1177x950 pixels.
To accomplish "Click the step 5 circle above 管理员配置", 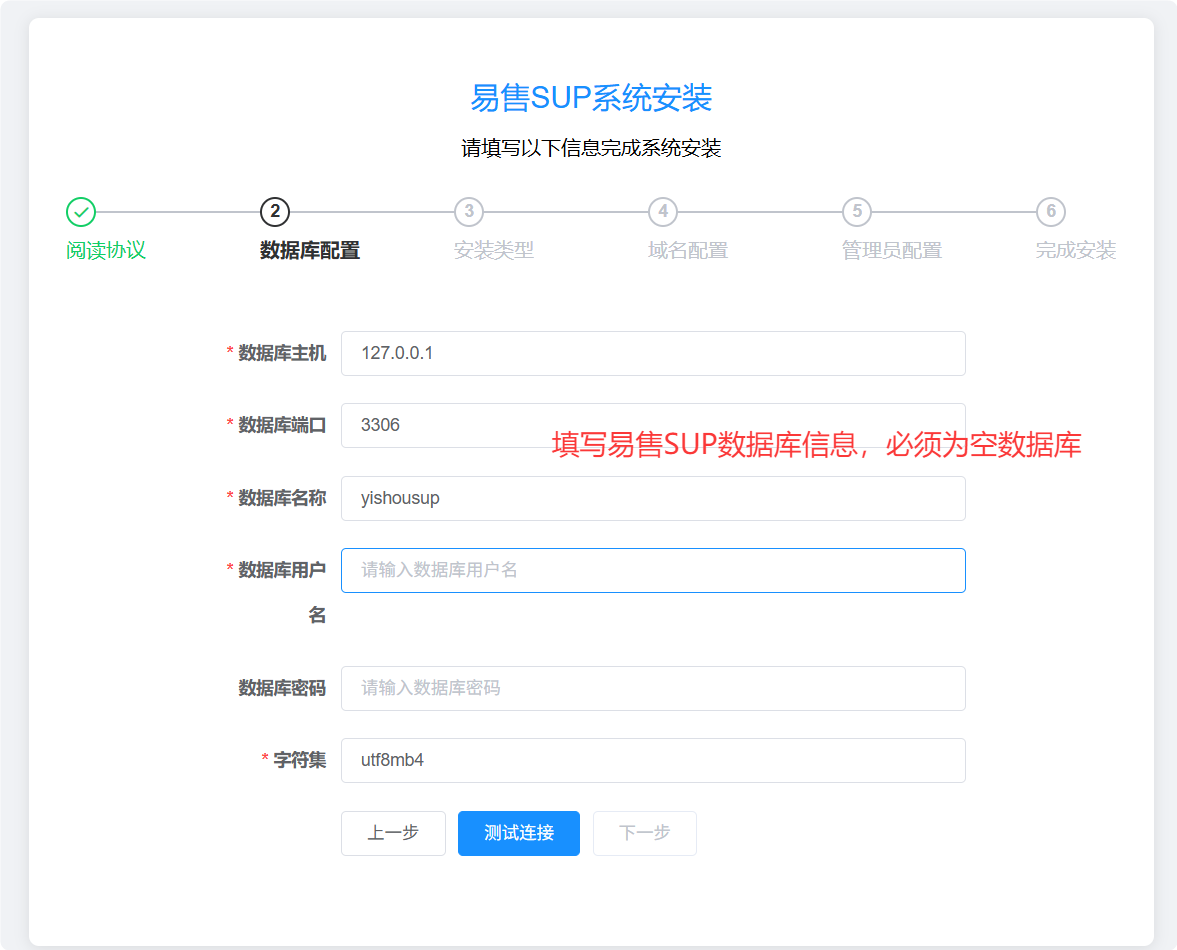I will coord(856,212).
